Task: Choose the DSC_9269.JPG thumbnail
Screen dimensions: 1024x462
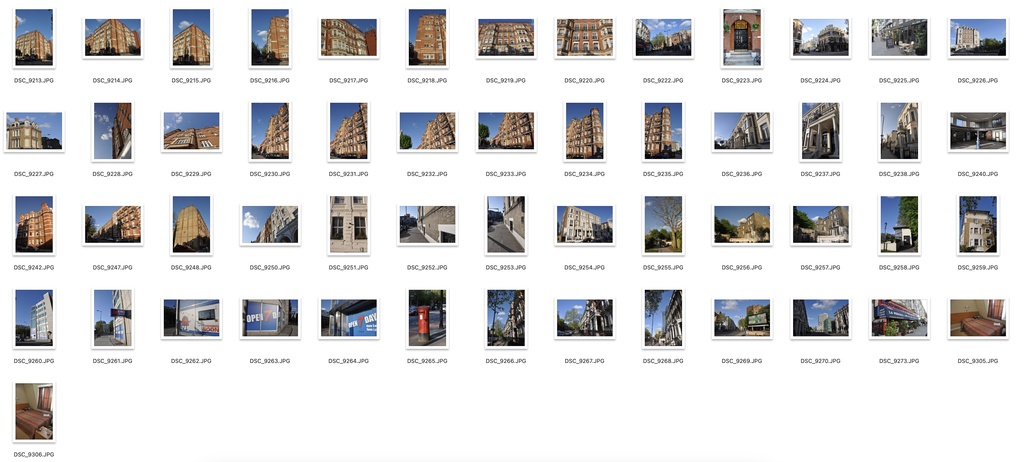Action: pos(742,318)
